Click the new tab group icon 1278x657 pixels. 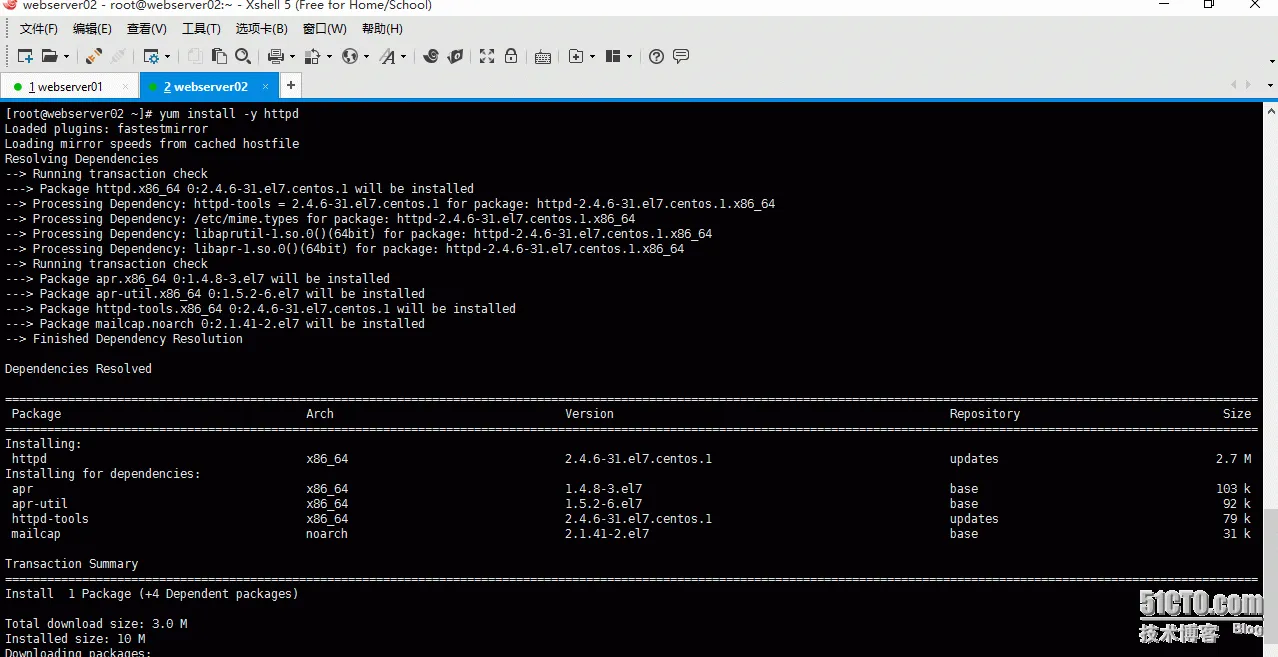576,56
